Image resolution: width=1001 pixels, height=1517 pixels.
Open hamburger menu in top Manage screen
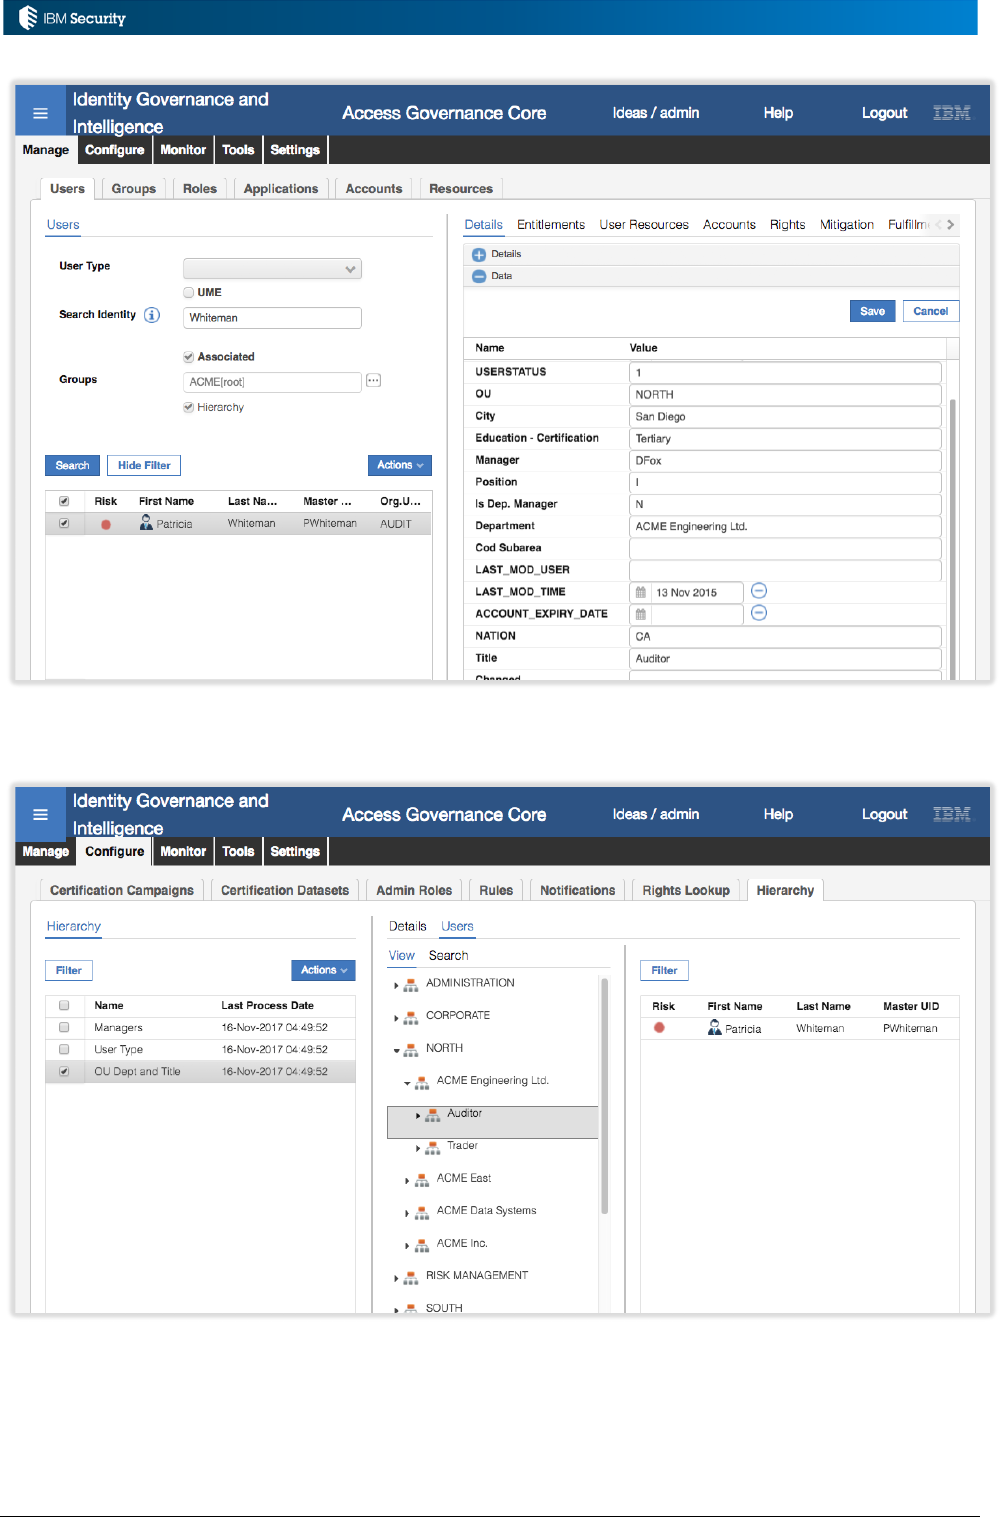pyautogui.click(x=40, y=113)
